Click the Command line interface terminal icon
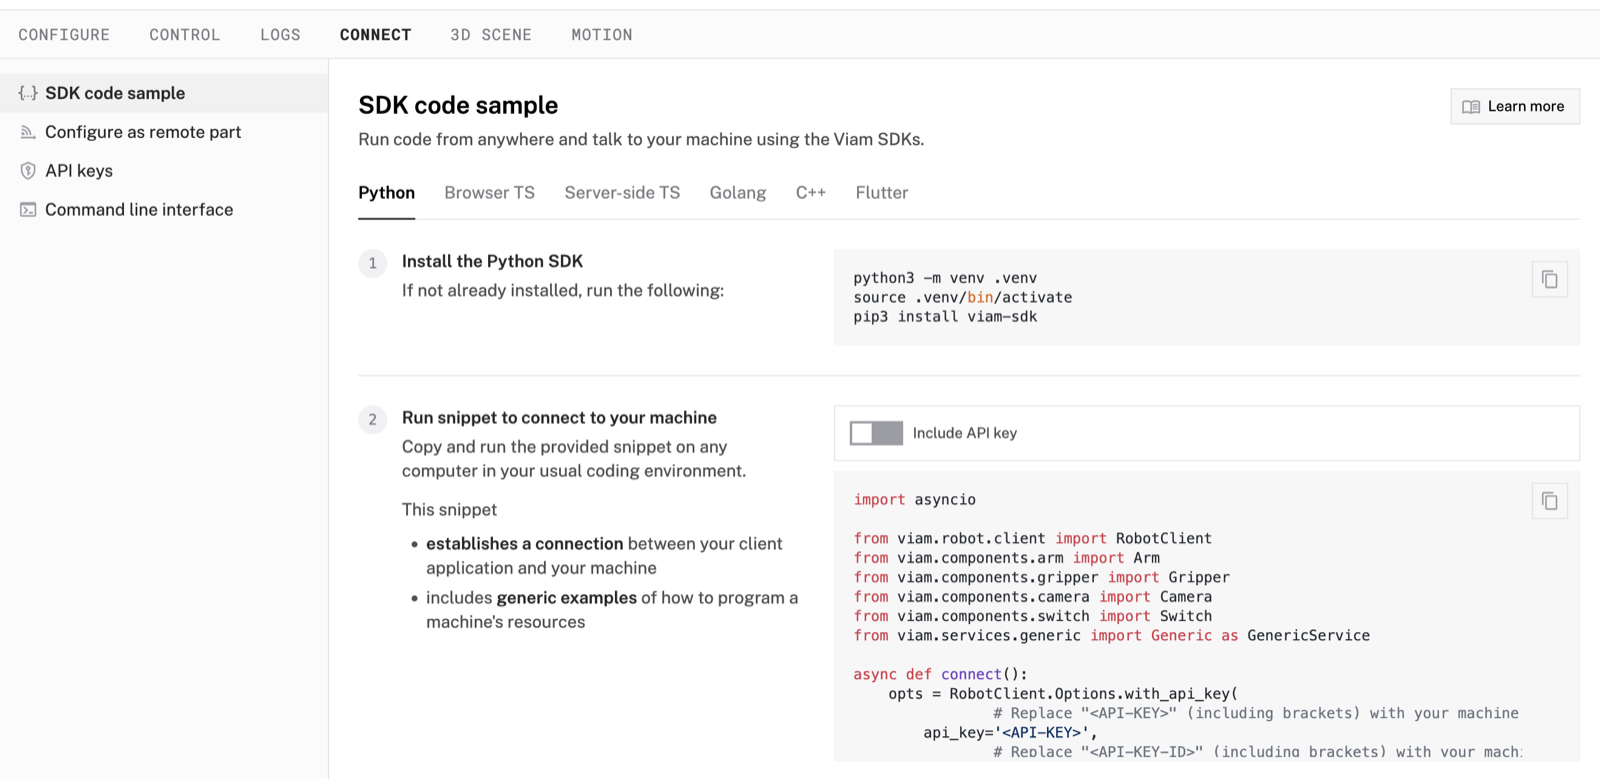The height and width of the screenshot is (779, 1600). click(28, 210)
